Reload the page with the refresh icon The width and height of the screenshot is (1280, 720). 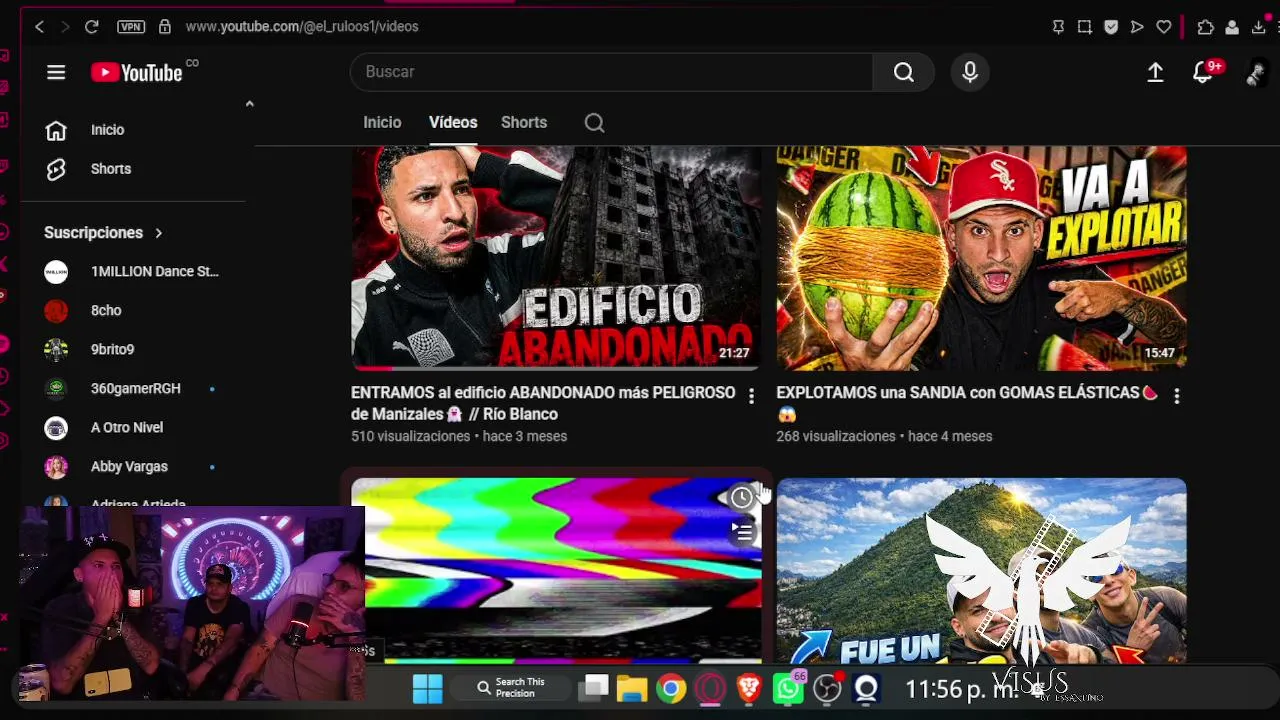point(91,27)
